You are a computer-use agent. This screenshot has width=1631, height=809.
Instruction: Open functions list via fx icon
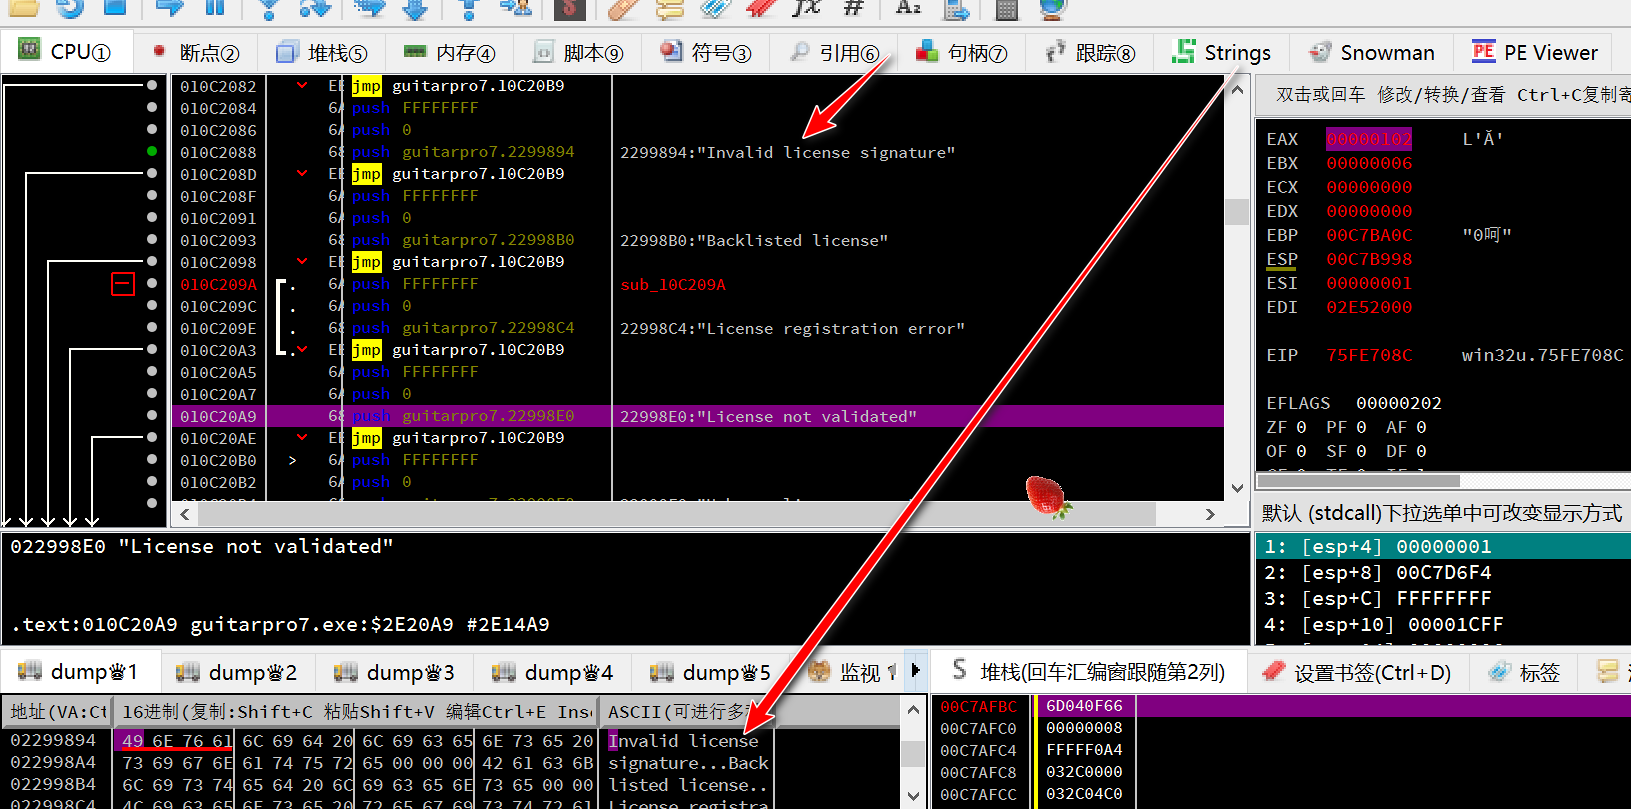806,8
